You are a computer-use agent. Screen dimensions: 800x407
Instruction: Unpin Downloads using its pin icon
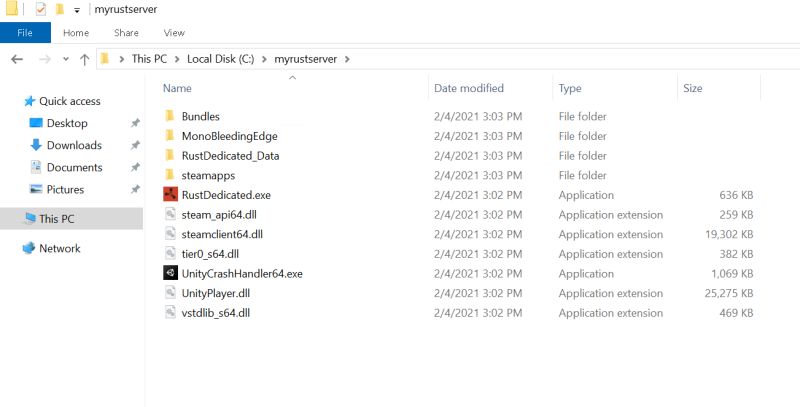(x=135, y=145)
